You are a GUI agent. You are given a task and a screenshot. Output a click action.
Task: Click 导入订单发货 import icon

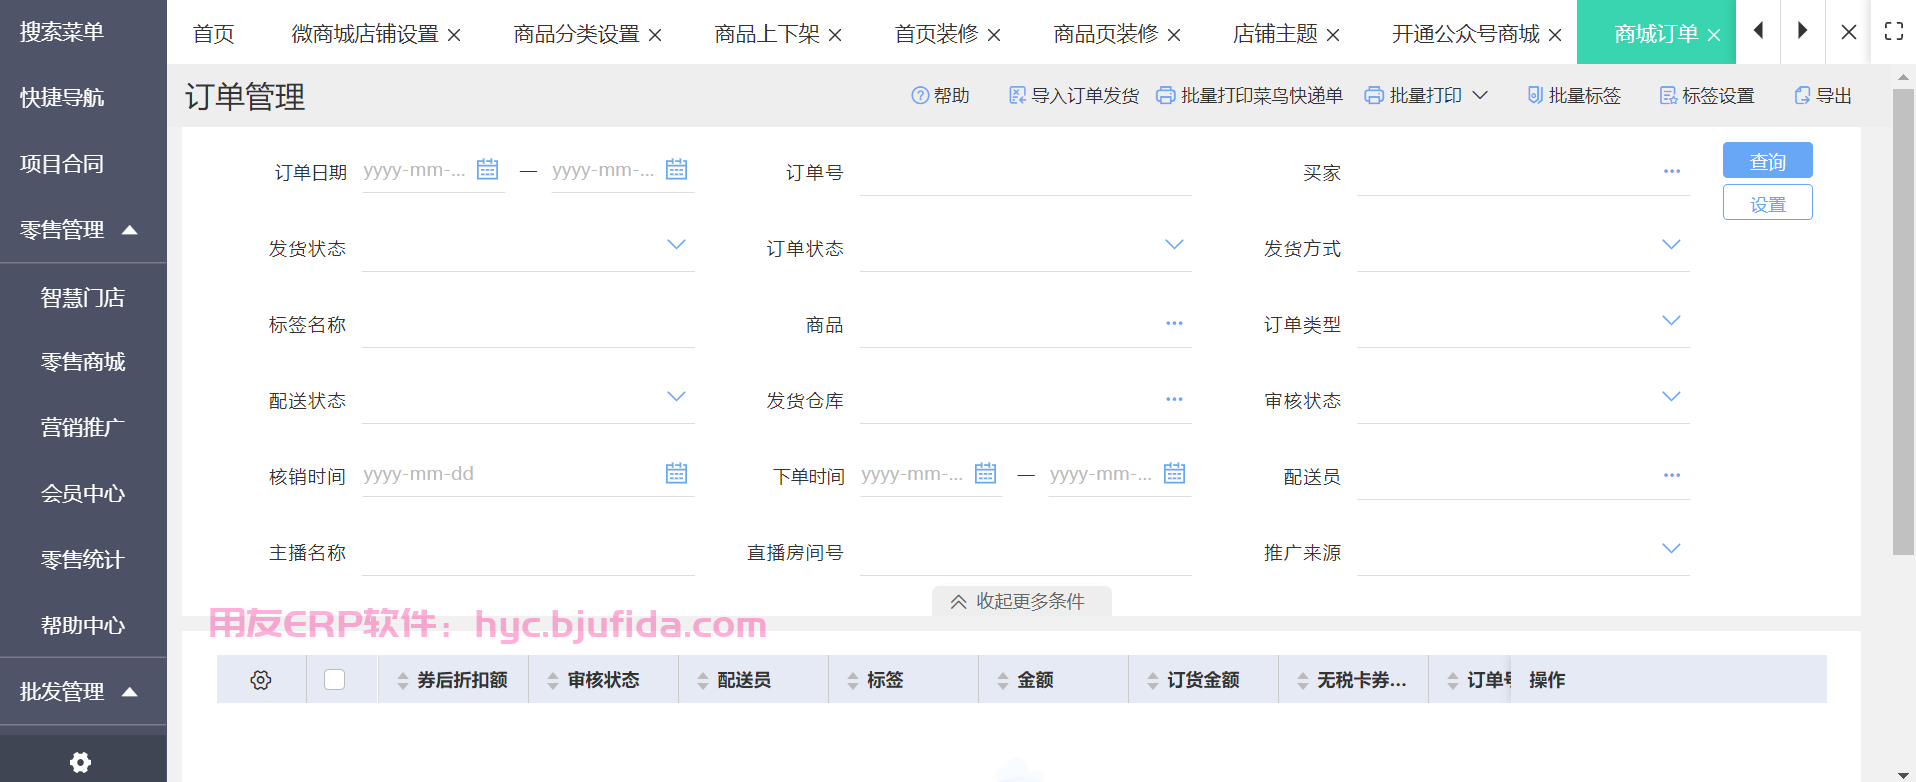pos(1017,95)
